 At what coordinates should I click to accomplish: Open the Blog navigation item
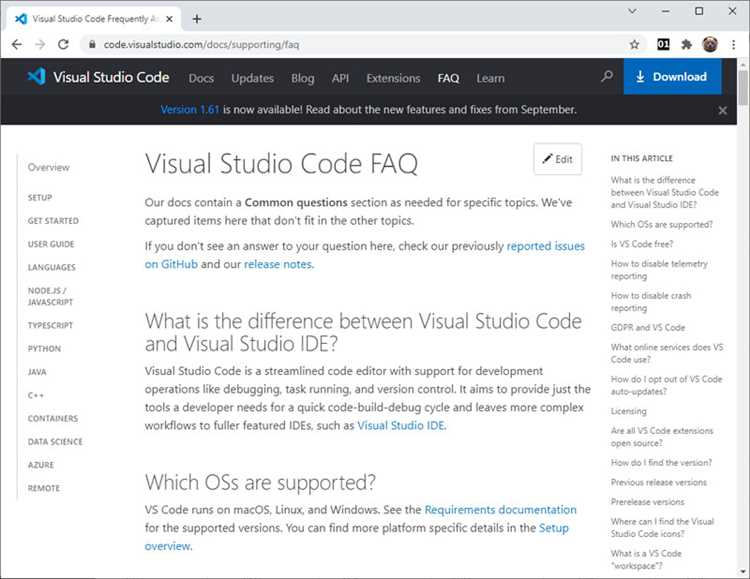303,78
